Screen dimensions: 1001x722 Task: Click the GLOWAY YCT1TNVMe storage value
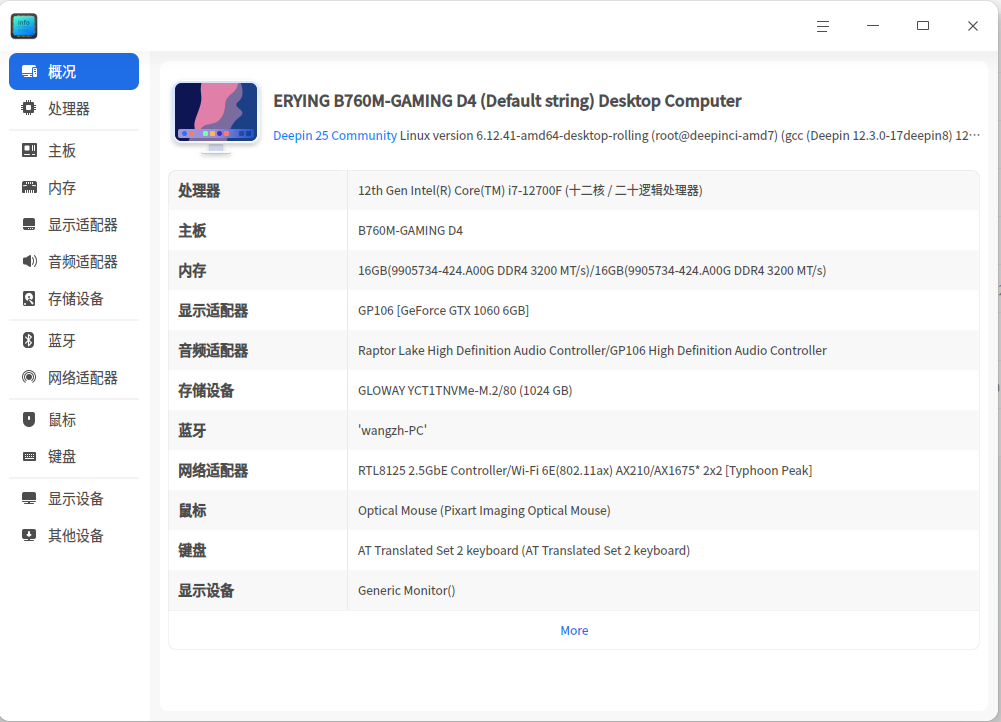tap(465, 391)
